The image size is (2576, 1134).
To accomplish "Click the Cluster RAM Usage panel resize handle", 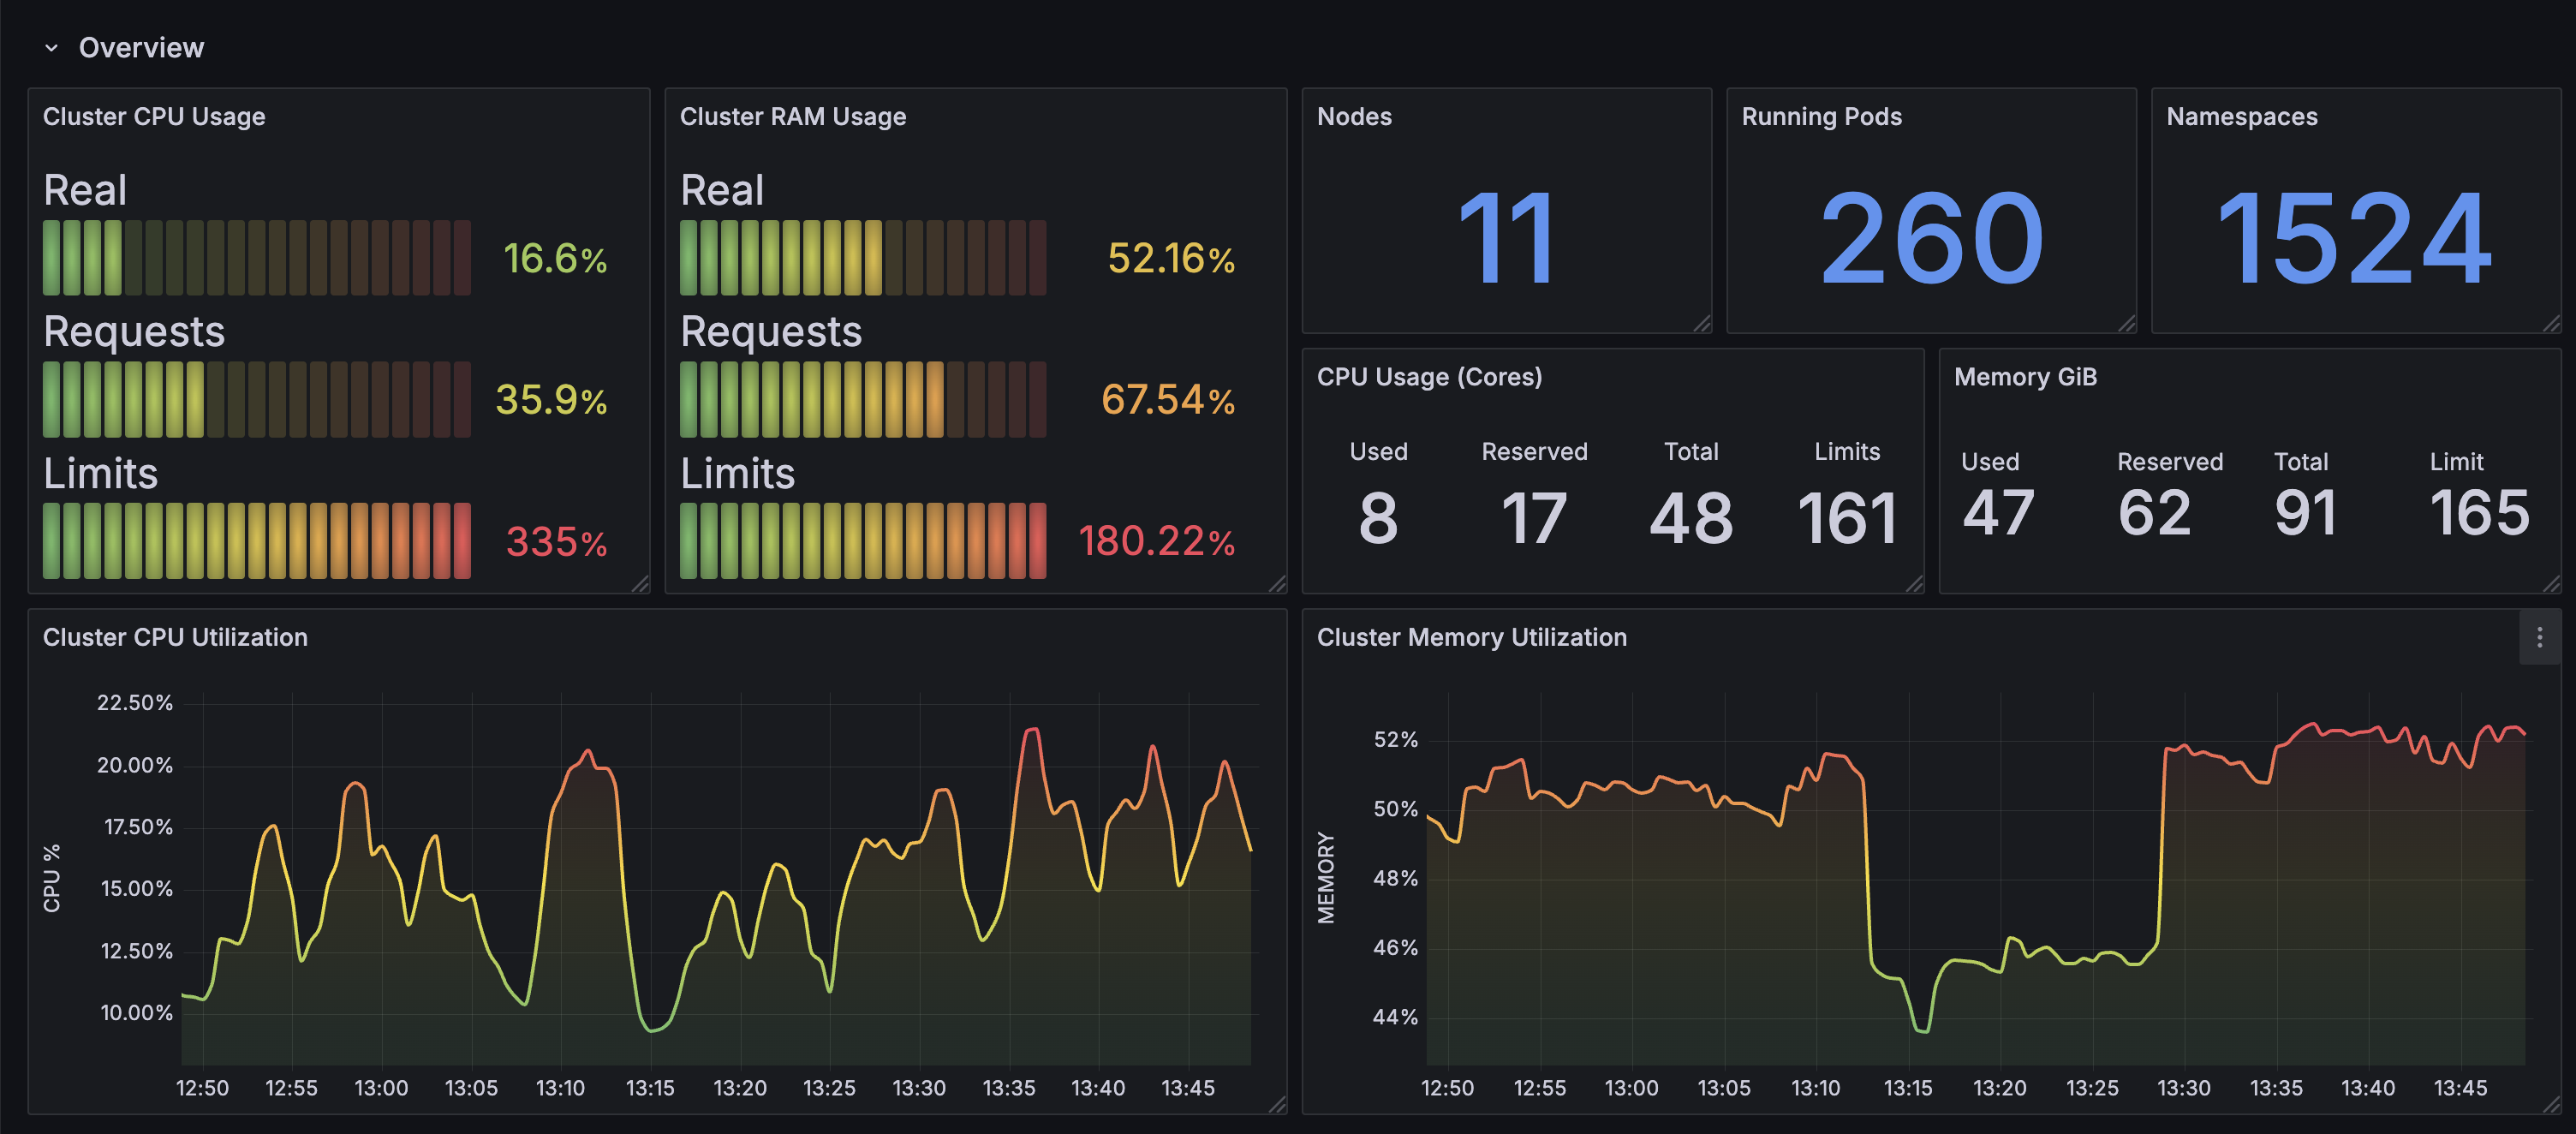I will (x=1277, y=584).
